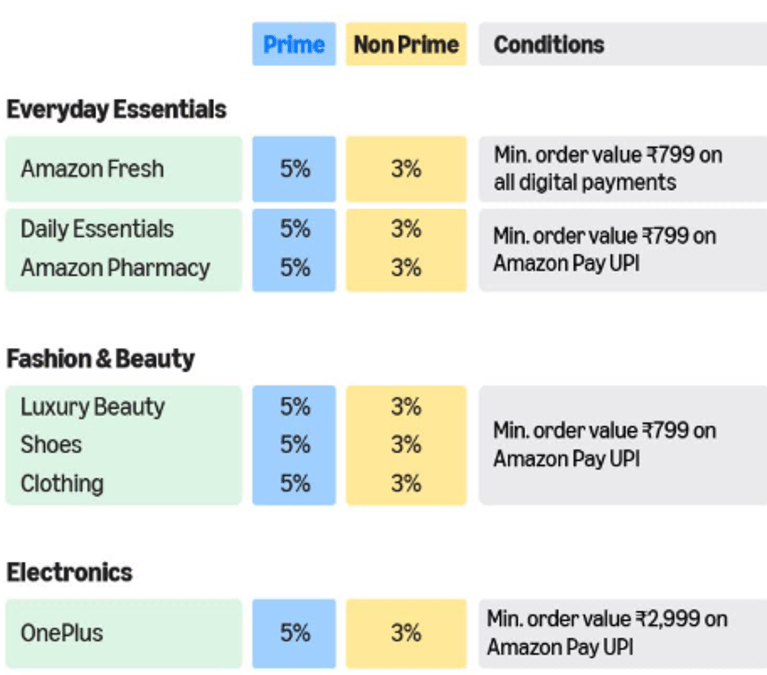Select the Non Prime column header
Screen dimensions: 767x675
[406, 45]
